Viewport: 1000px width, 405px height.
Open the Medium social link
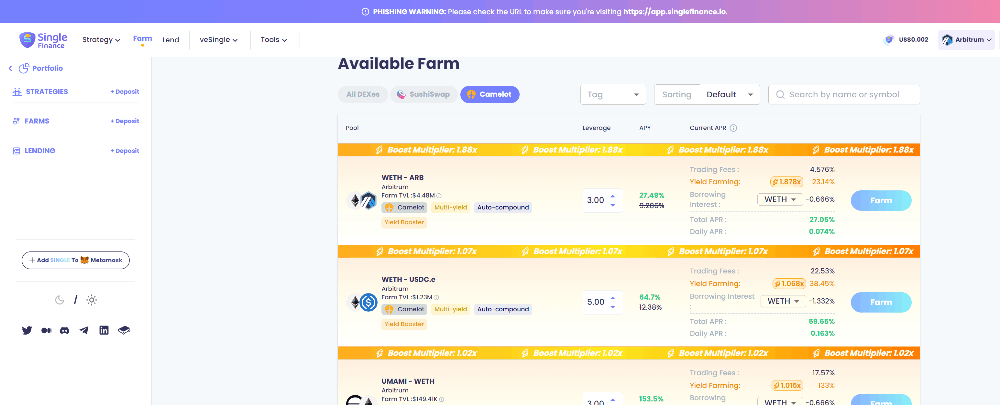(x=46, y=330)
